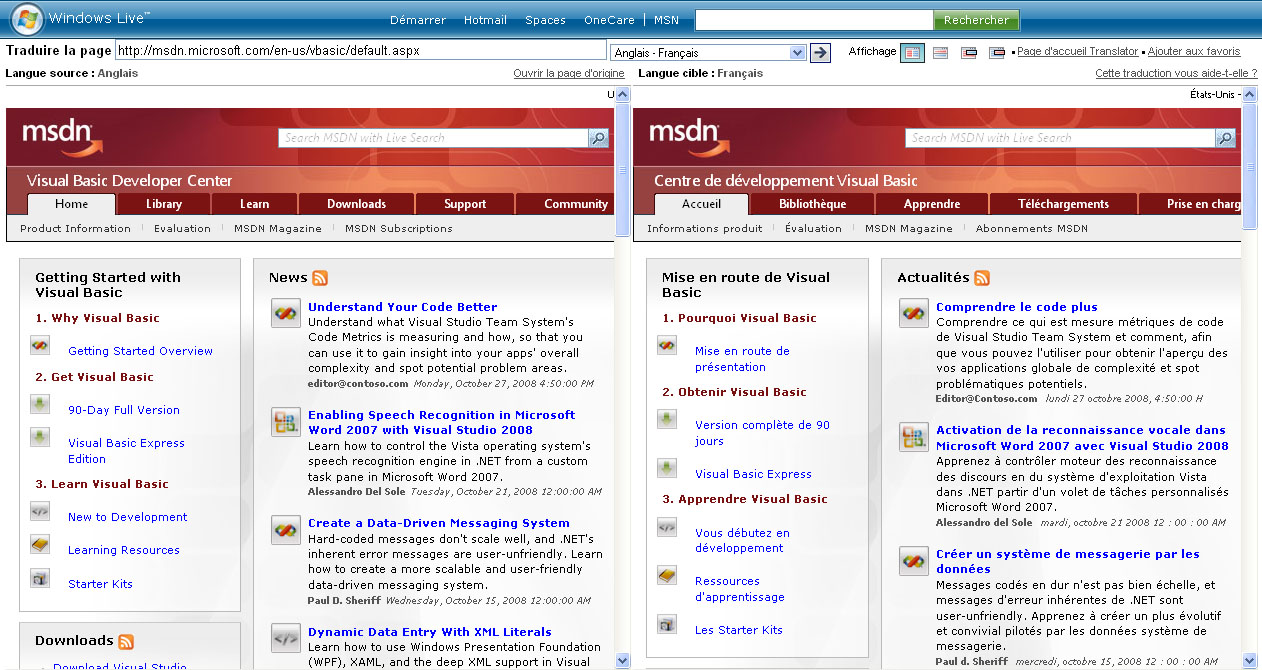Click book icon beside Ressources d'apprentissage
This screenshot has width=1262, height=670.
(667, 575)
